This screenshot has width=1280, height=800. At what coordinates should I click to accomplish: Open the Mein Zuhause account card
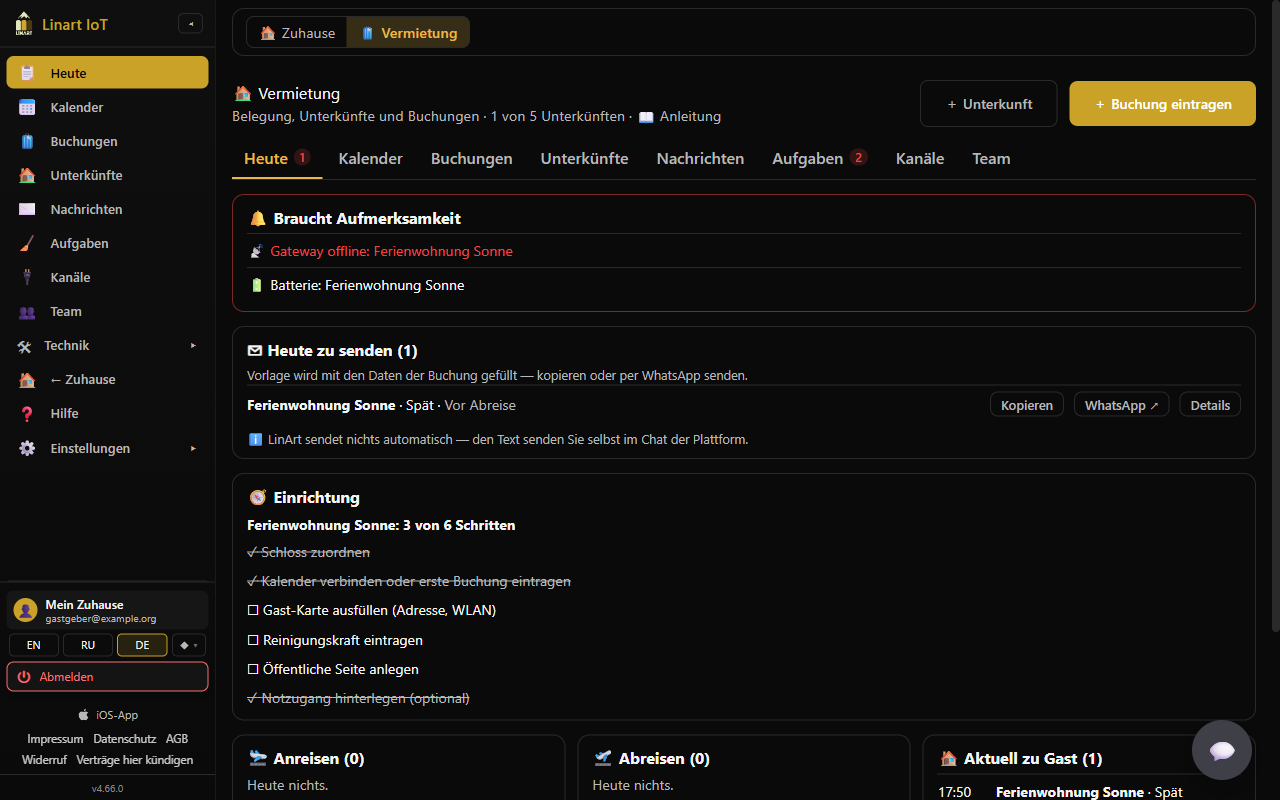tap(107, 610)
